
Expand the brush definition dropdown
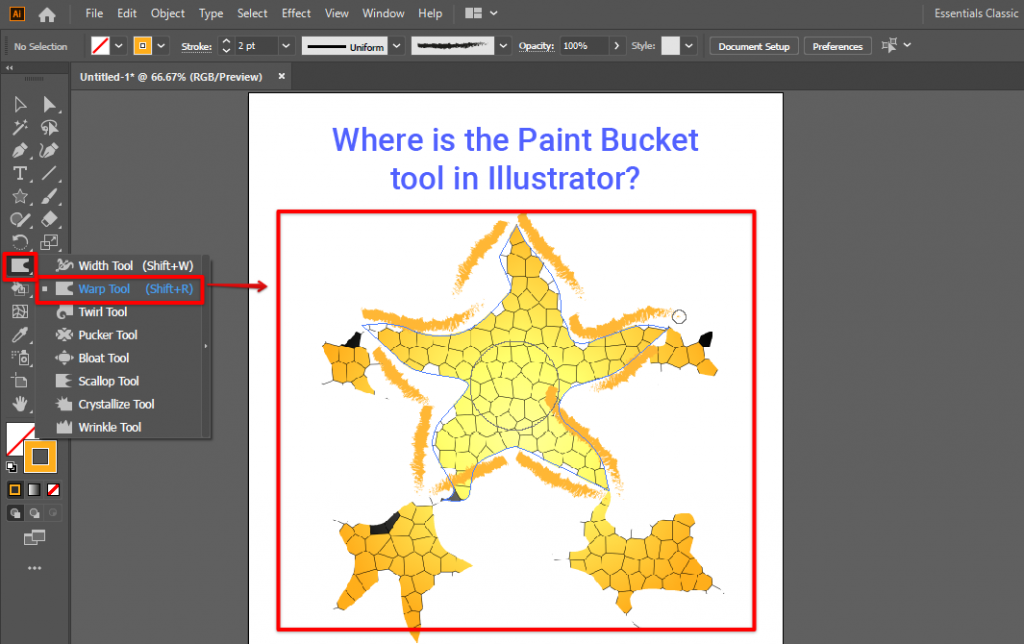pos(505,46)
